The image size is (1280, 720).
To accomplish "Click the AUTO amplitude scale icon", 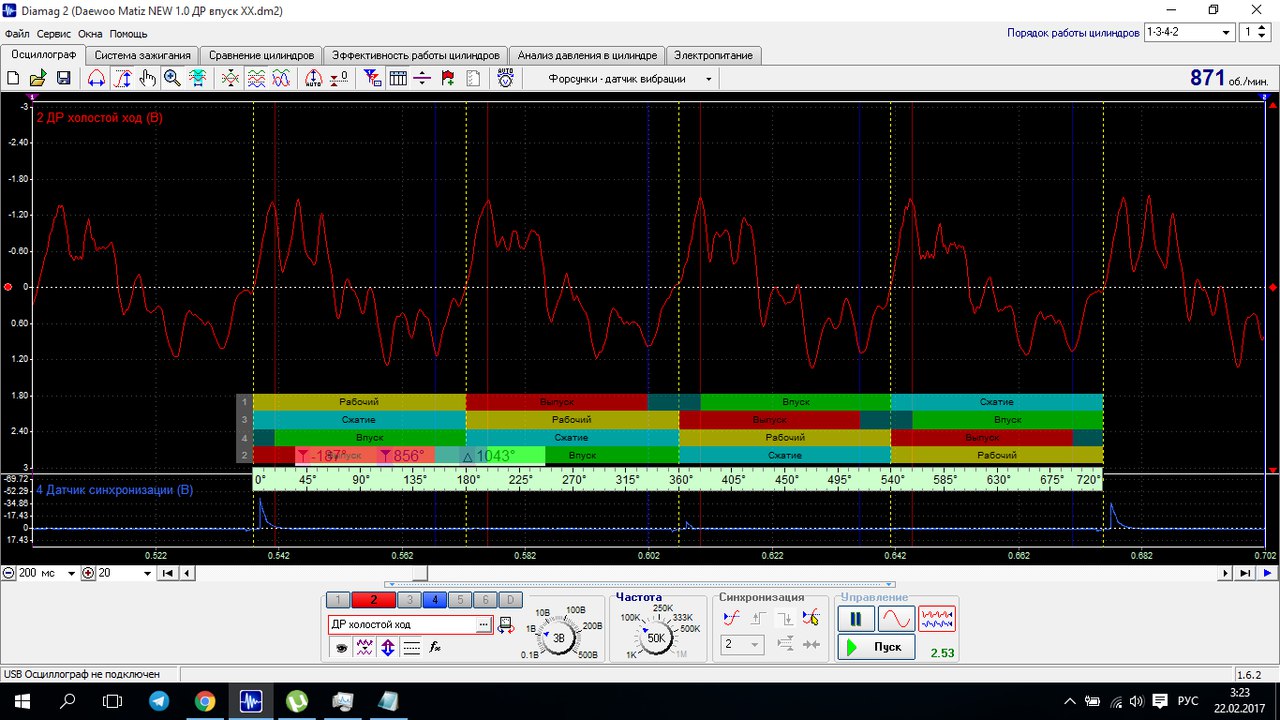I will (314, 78).
